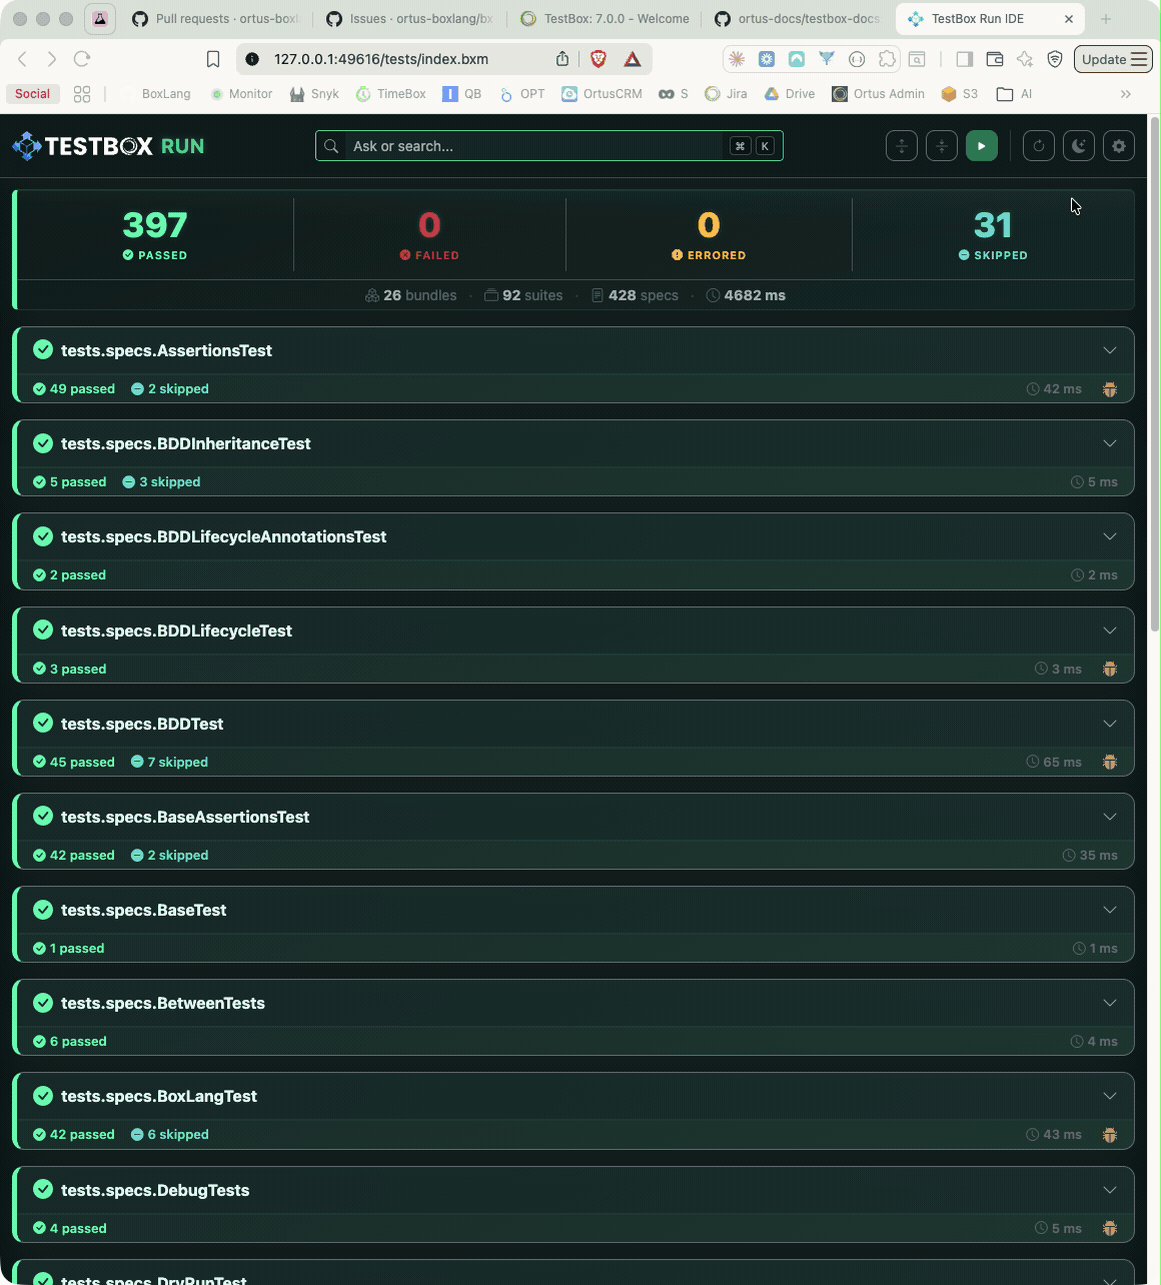This screenshot has height=1285, width=1161.
Task: Toggle the FAILED results filter
Action: 429,235
